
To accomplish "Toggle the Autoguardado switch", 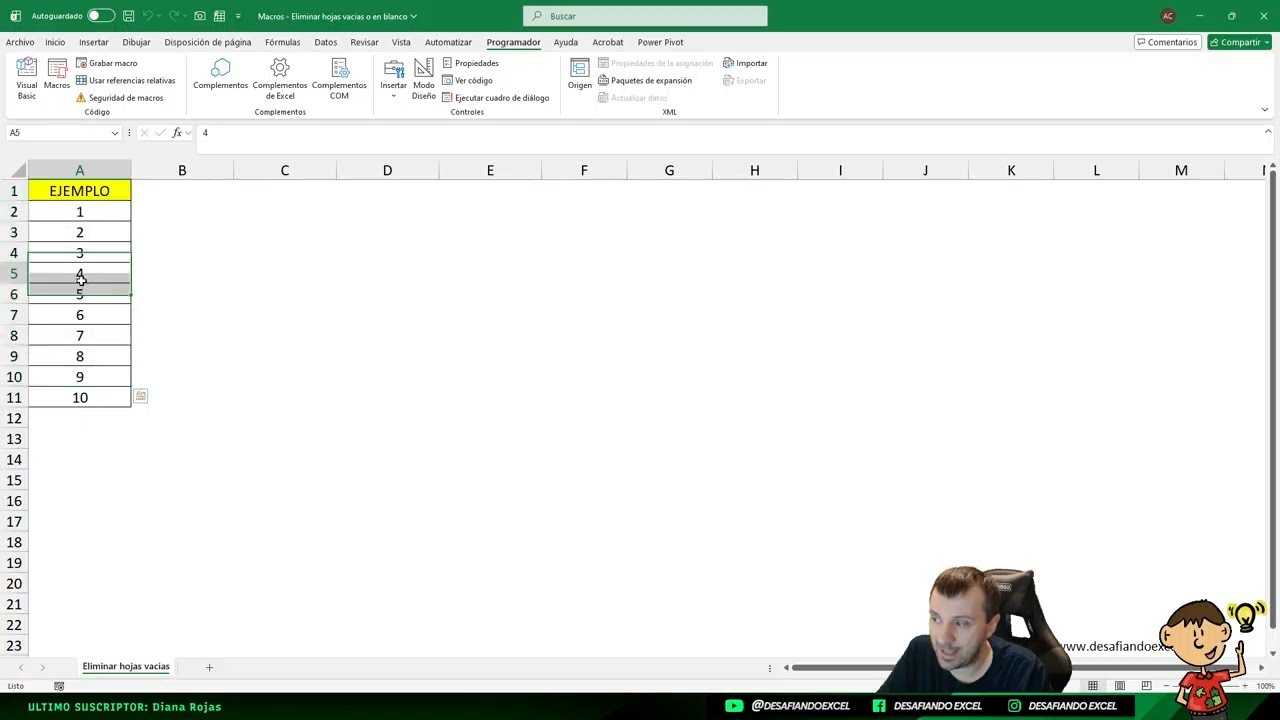I will click(x=100, y=16).
